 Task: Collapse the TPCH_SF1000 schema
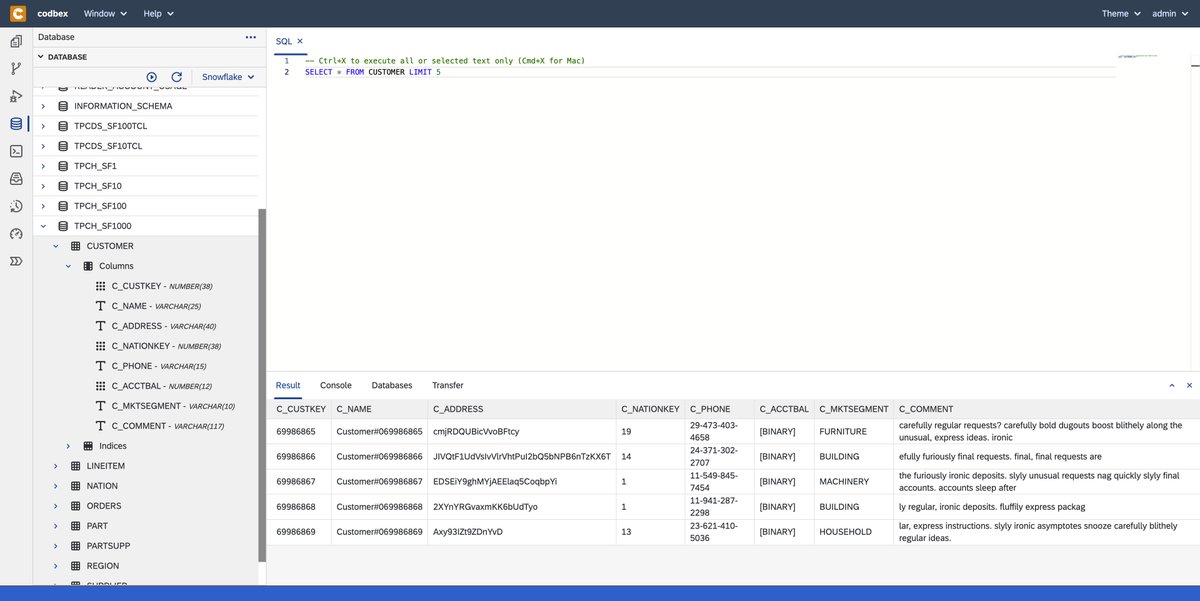click(43, 226)
